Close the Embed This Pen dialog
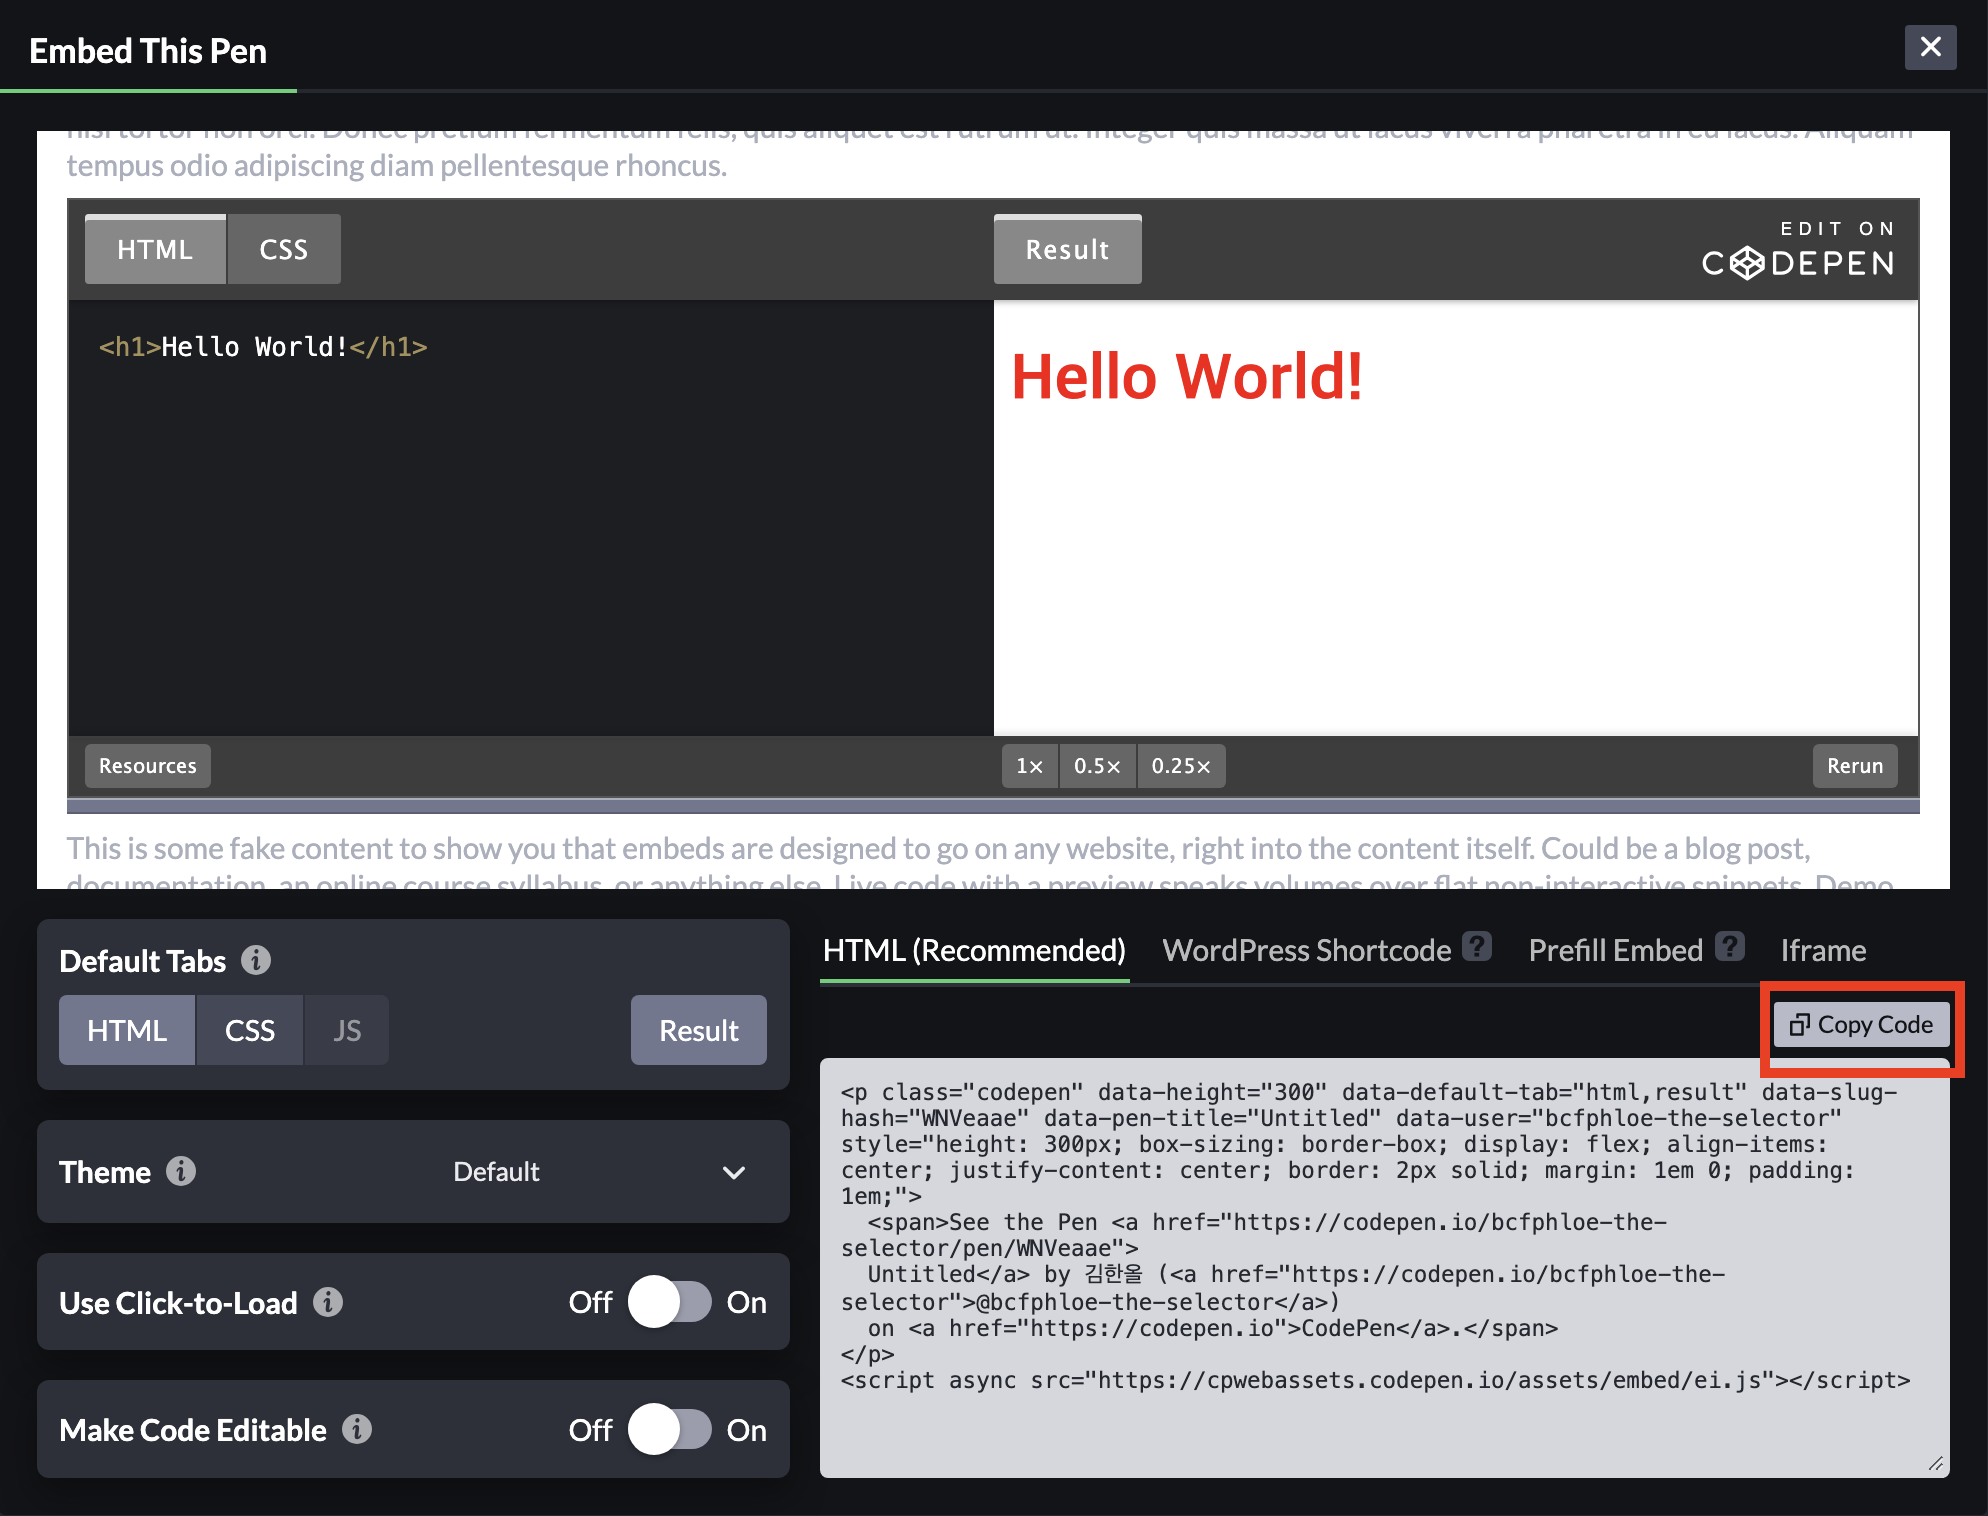This screenshot has height=1516, width=1988. pyautogui.click(x=1930, y=47)
